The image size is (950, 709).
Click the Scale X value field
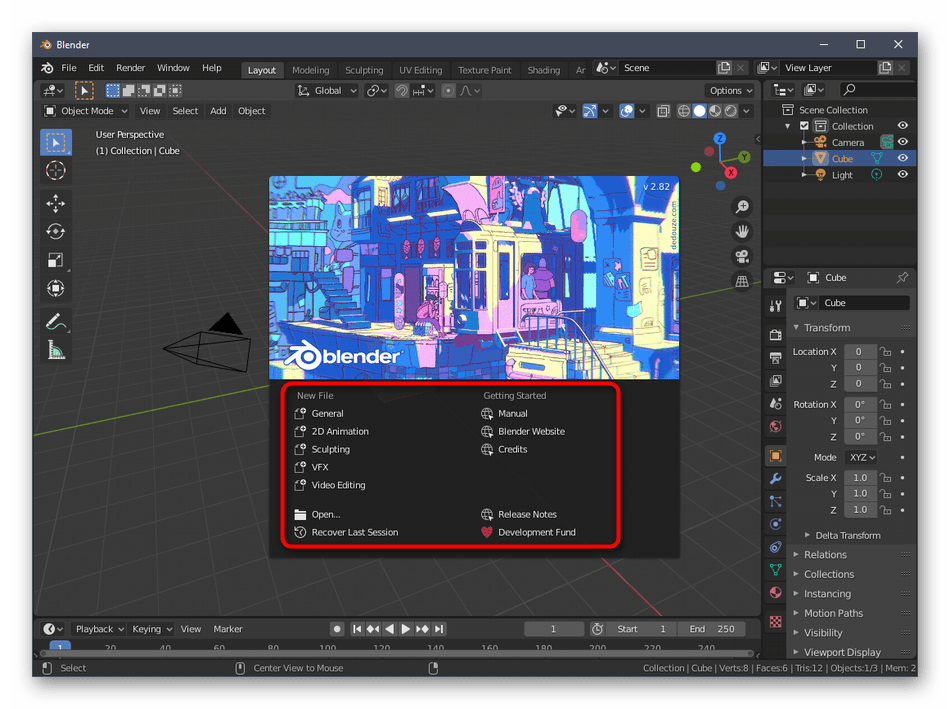pos(860,478)
